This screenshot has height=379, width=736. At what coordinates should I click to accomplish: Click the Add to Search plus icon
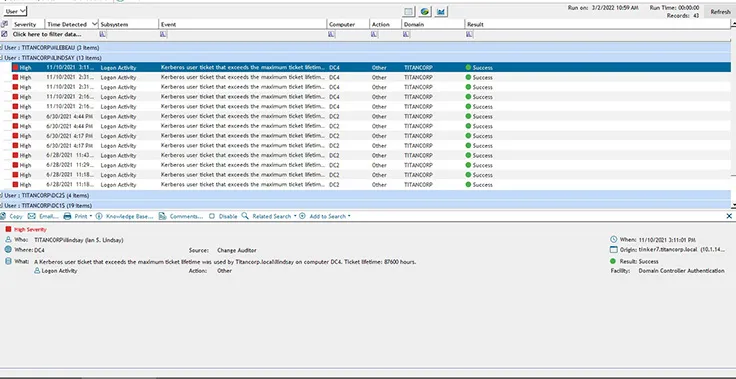[x=302, y=217]
